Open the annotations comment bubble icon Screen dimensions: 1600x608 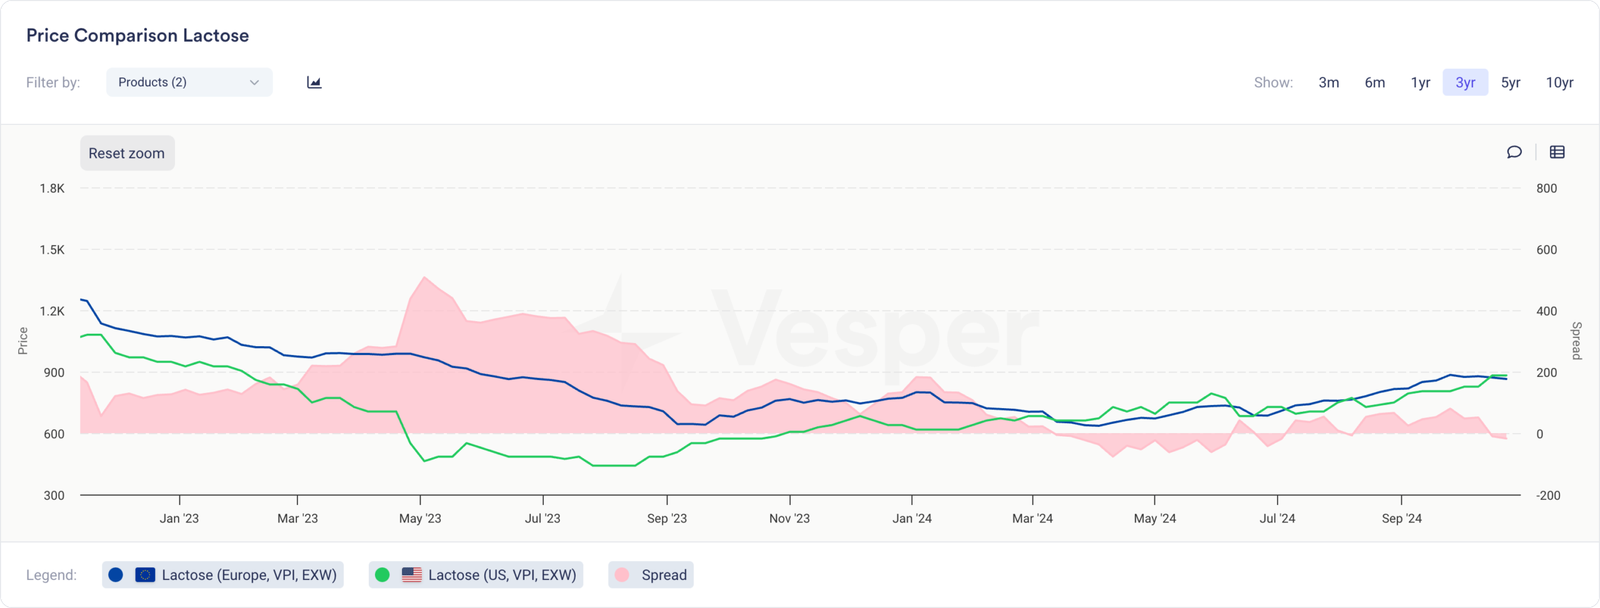click(1514, 152)
